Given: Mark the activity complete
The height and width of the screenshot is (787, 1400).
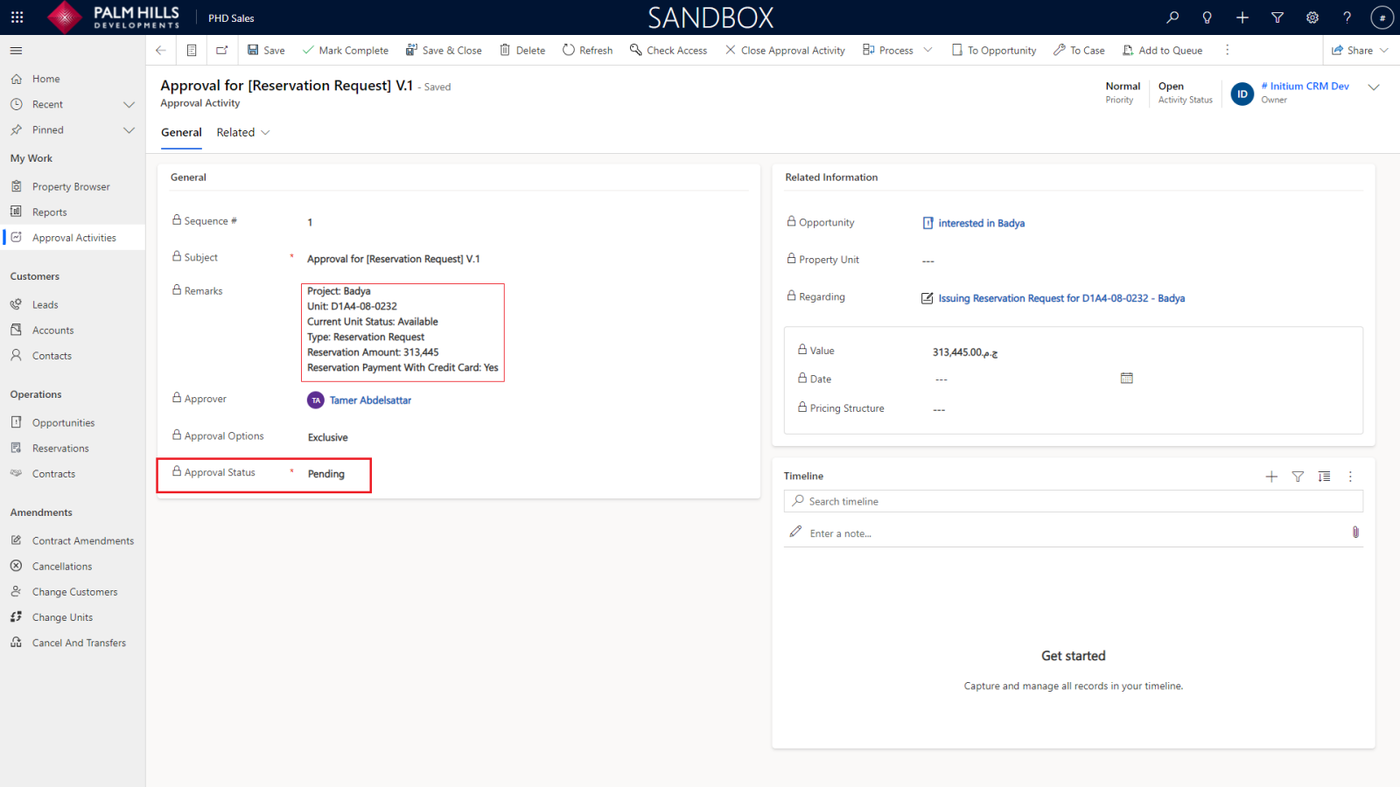Looking at the screenshot, I should [345, 50].
